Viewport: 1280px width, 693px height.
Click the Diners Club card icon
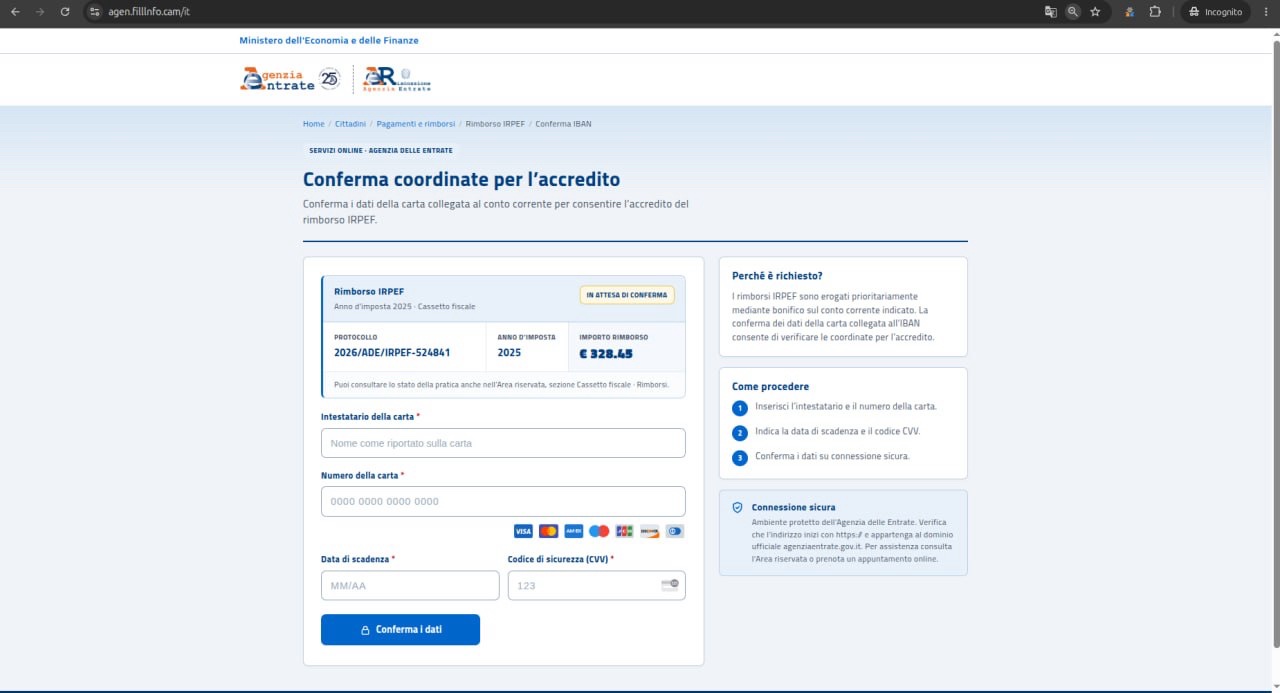[x=675, y=531]
